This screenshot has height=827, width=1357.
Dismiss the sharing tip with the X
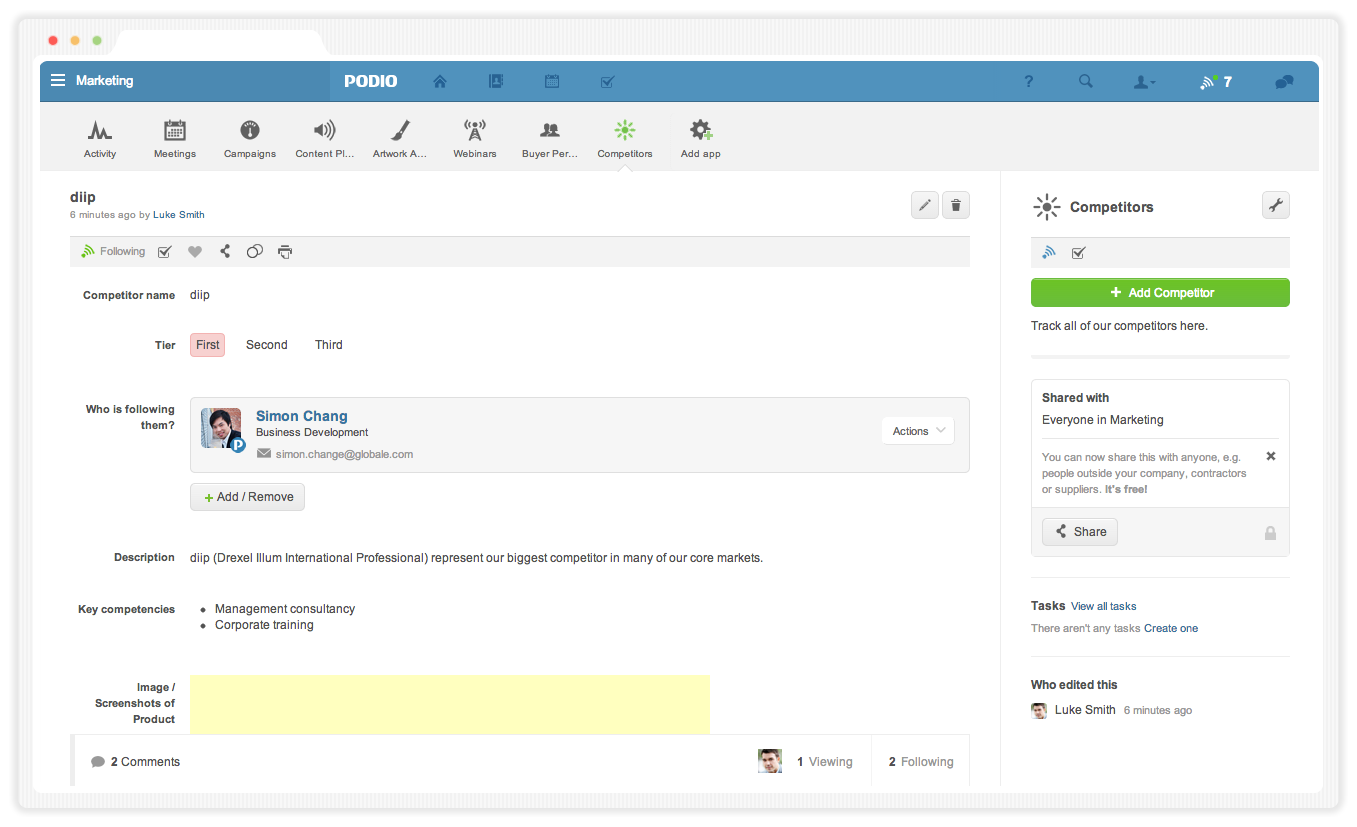tap(1271, 456)
